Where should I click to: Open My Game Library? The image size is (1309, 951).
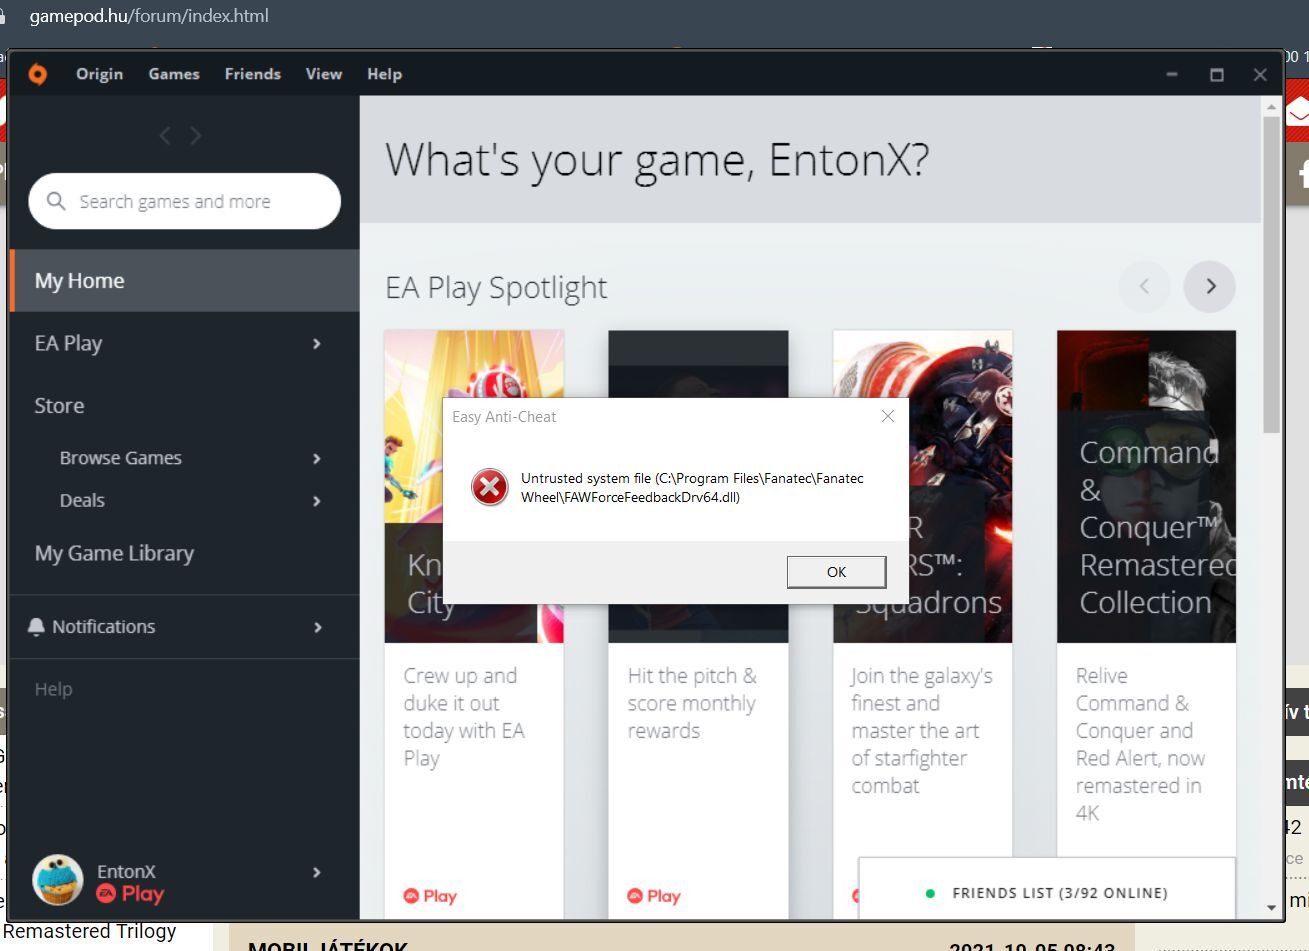point(114,553)
